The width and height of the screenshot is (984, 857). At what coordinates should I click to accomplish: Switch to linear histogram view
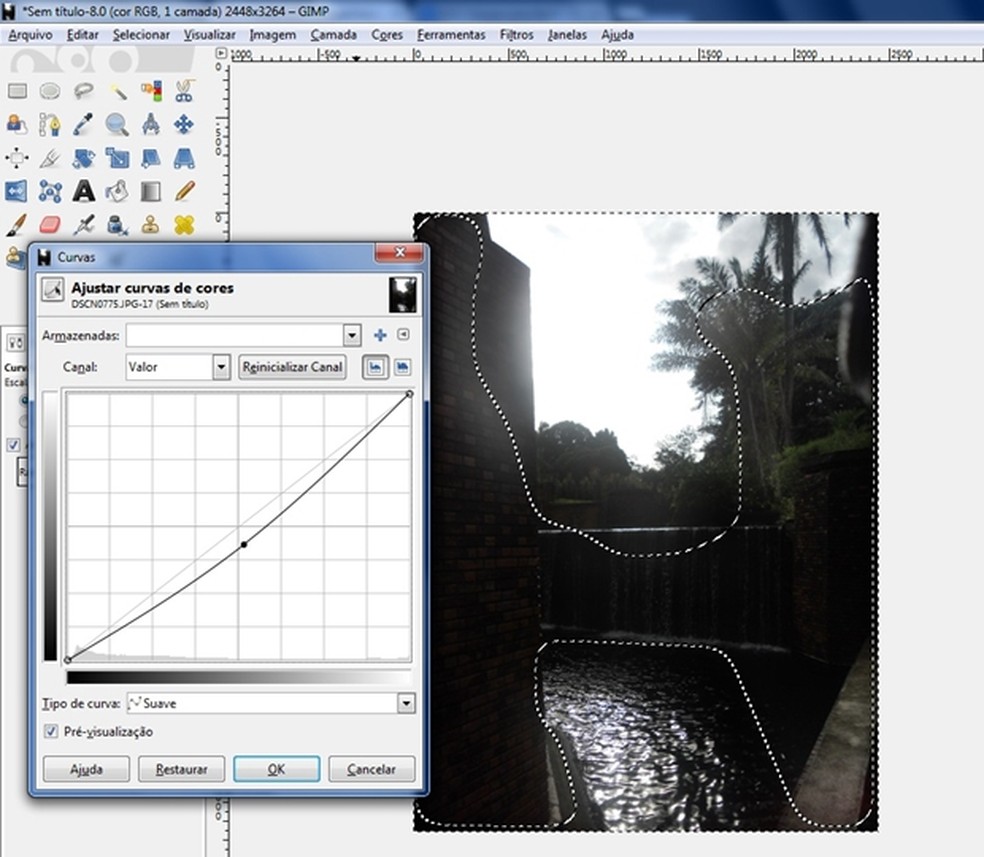(375, 367)
